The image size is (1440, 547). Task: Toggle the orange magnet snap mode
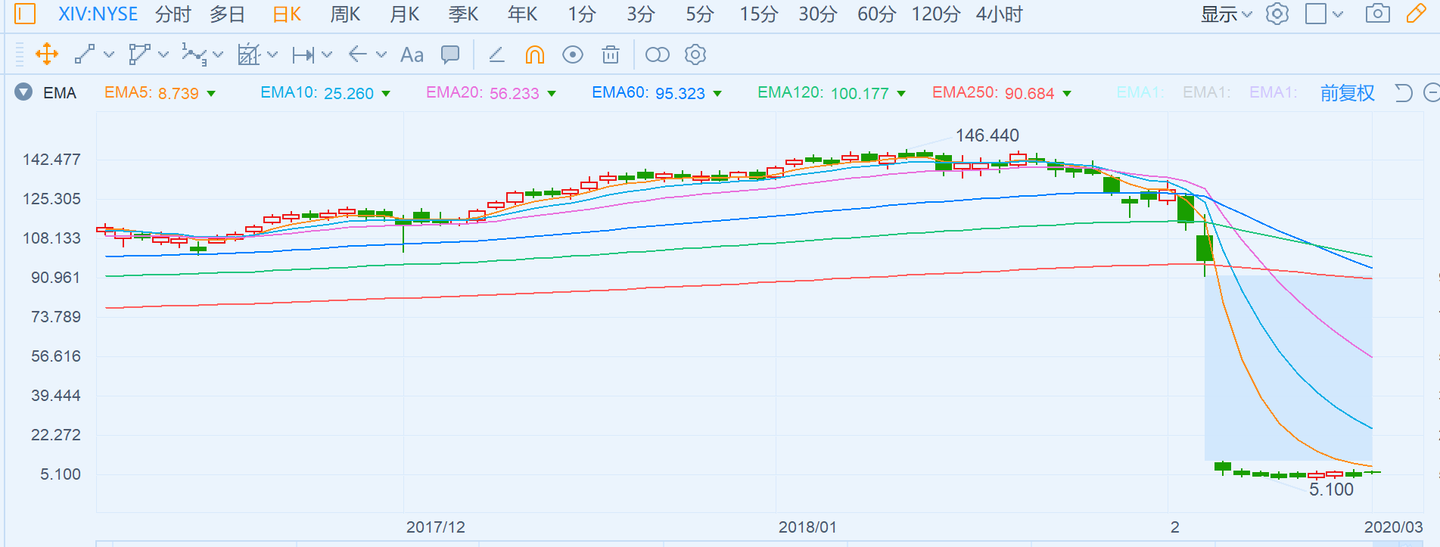coord(535,54)
